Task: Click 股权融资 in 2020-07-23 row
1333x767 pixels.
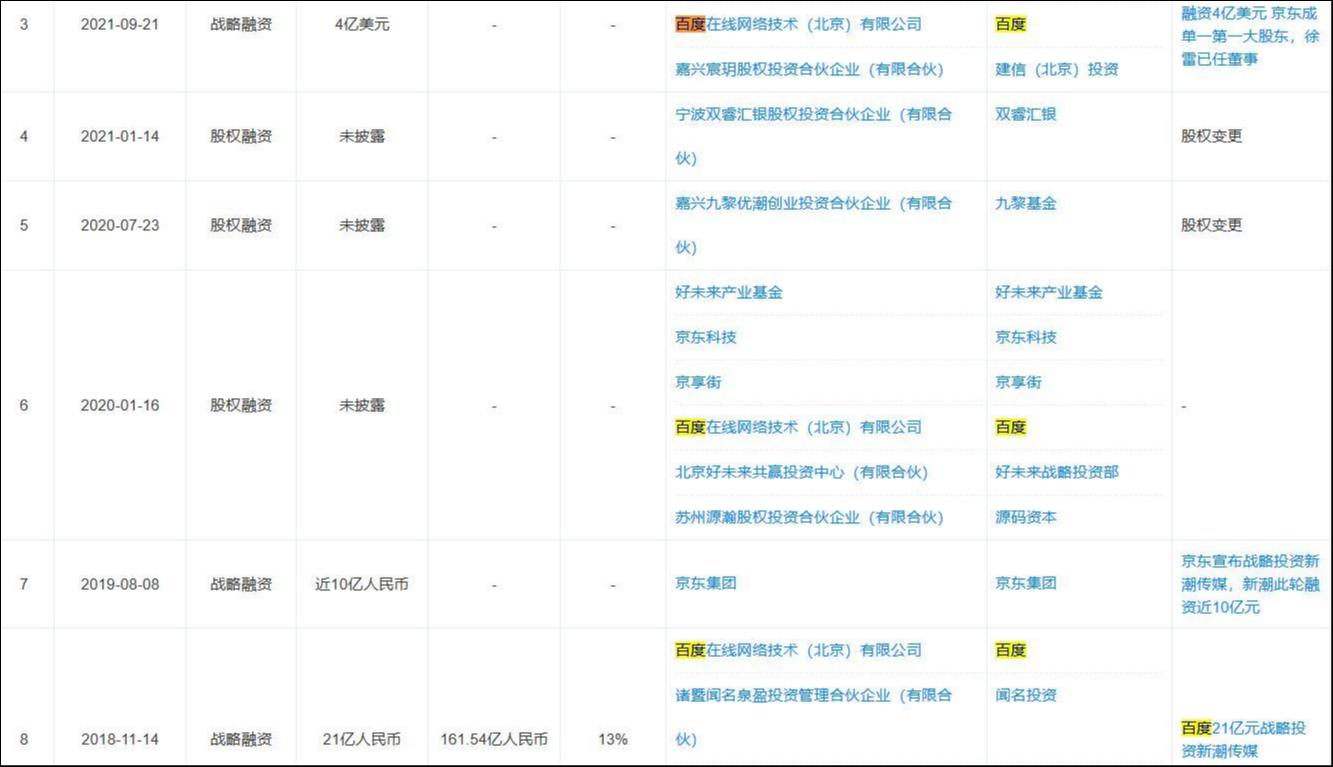Action: tap(240, 225)
